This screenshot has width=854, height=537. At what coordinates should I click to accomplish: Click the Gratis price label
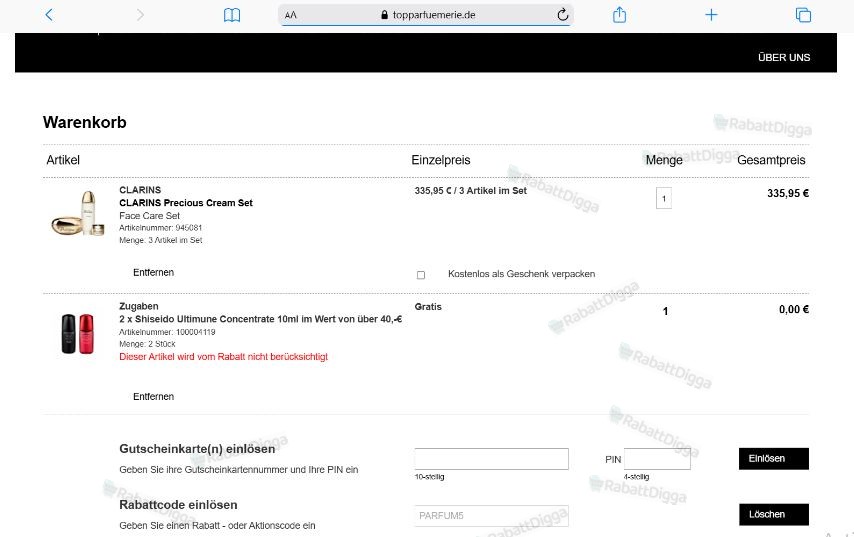[428, 307]
